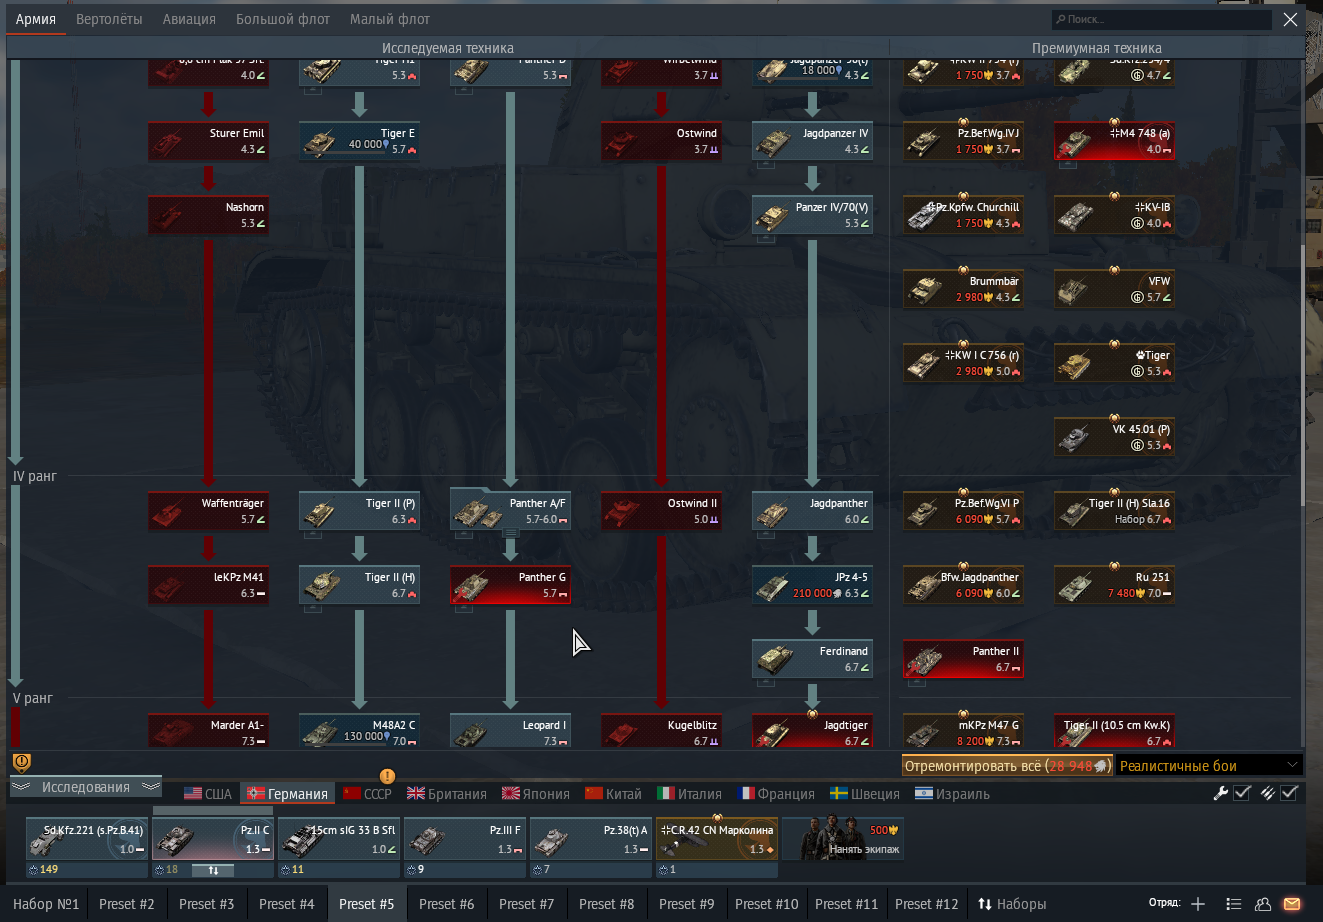
Task: Close the research tree window
Action: pyautogui.click(x=1290, y=19)
